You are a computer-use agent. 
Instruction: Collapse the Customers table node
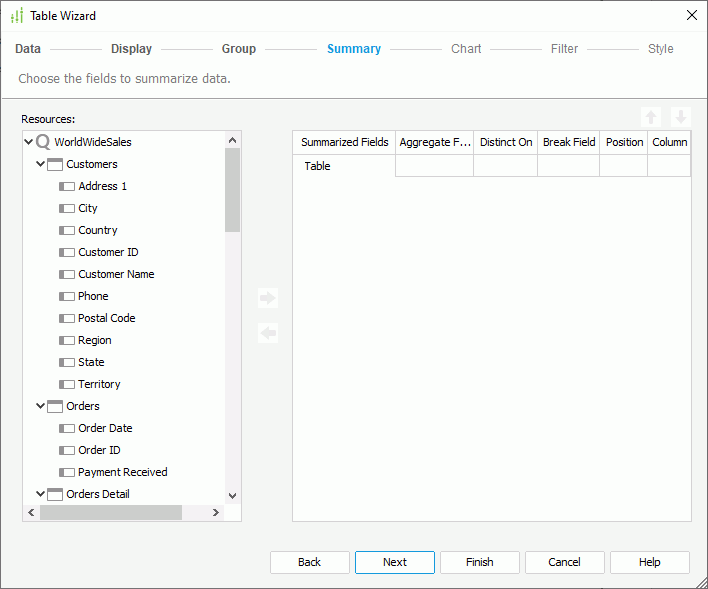pos(41,164)
